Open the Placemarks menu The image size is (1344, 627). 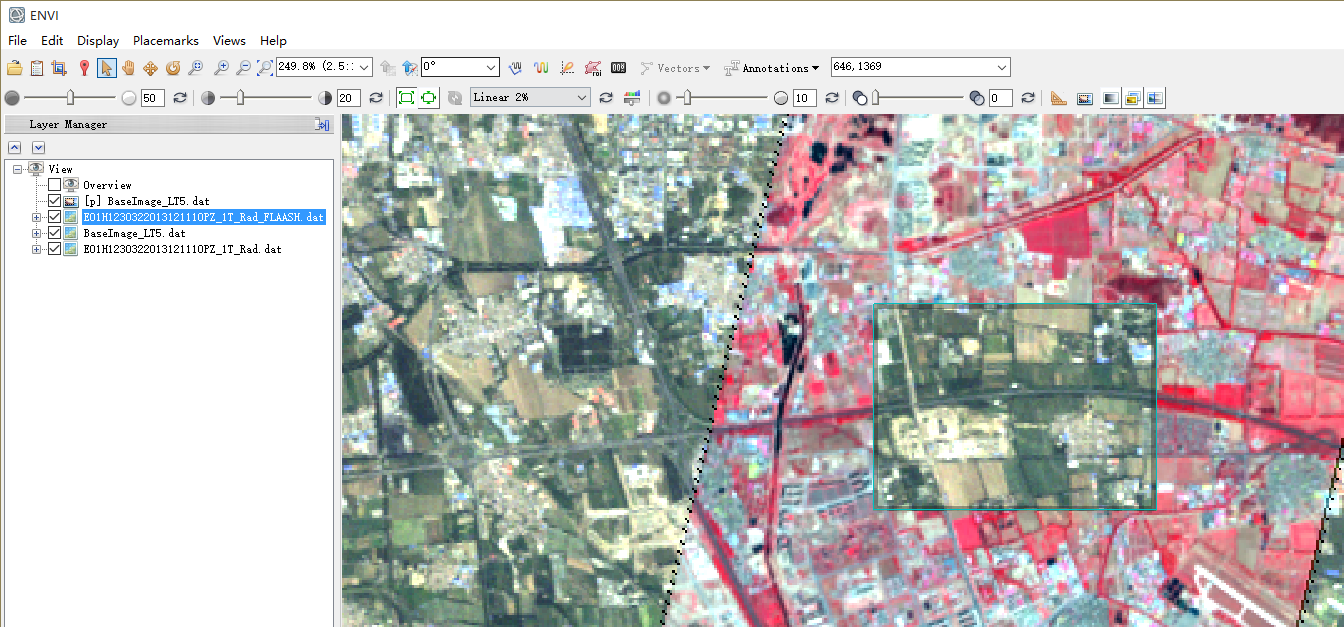tap(166, 41)
